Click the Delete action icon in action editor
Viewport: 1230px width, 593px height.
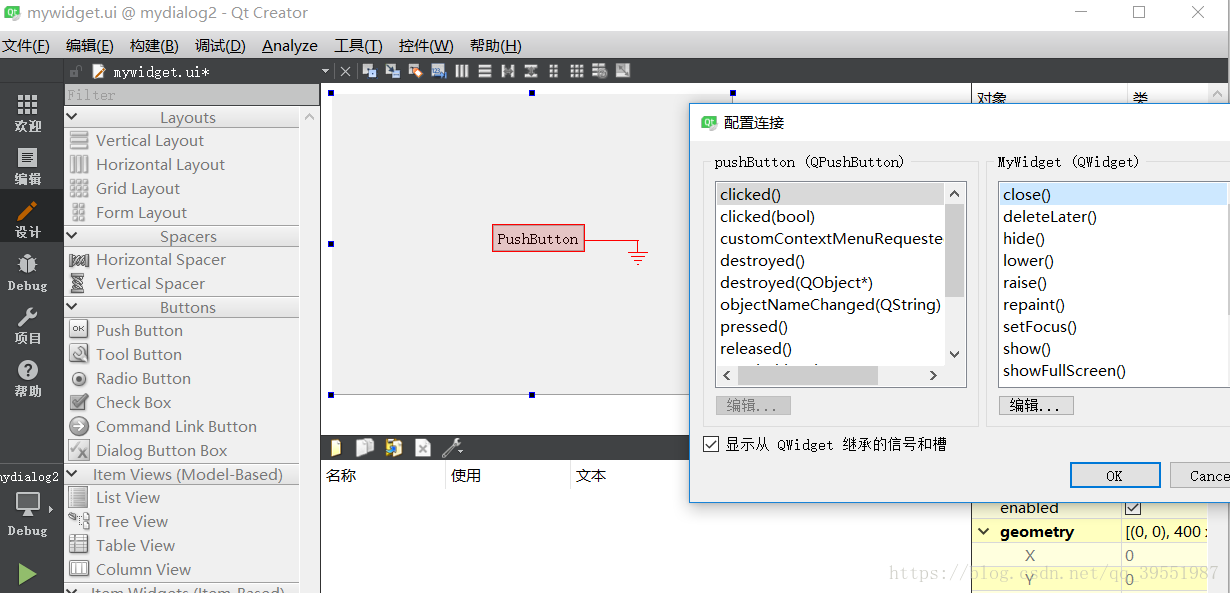pyautogui.click(x=423, y=447)
